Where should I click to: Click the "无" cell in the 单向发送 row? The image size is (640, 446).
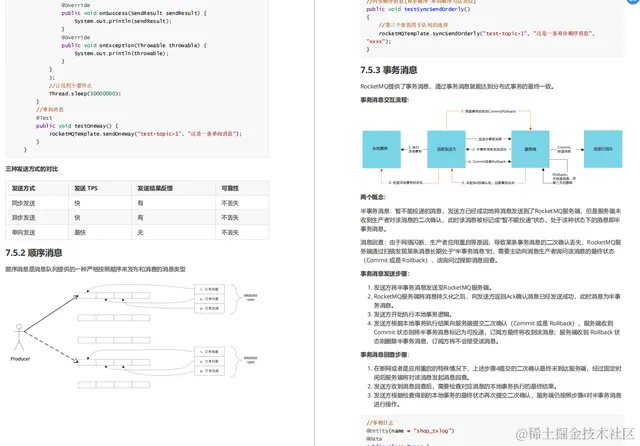tap(140, 232)
